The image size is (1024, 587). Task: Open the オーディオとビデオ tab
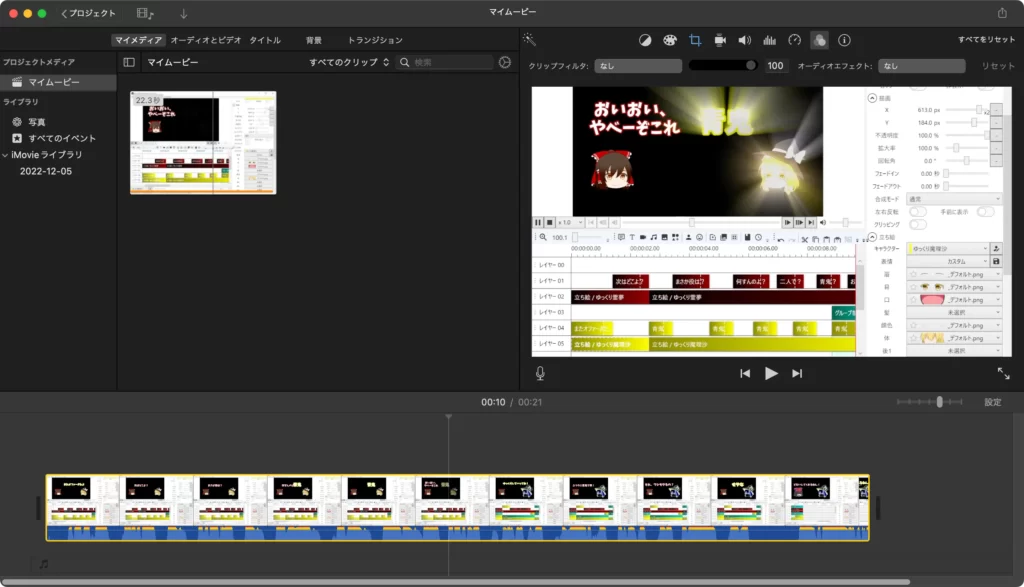pyautogui.click(x=206, y=40)
